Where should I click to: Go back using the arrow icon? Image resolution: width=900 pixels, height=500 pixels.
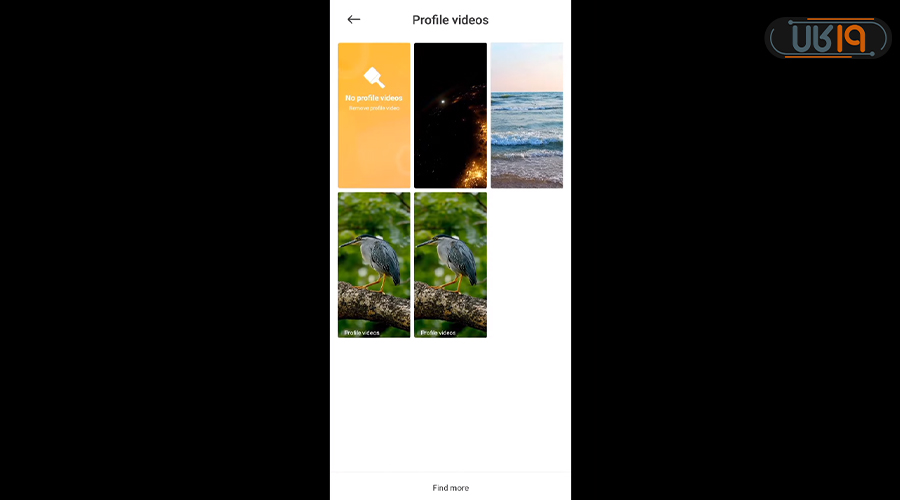tap(354, 20)
